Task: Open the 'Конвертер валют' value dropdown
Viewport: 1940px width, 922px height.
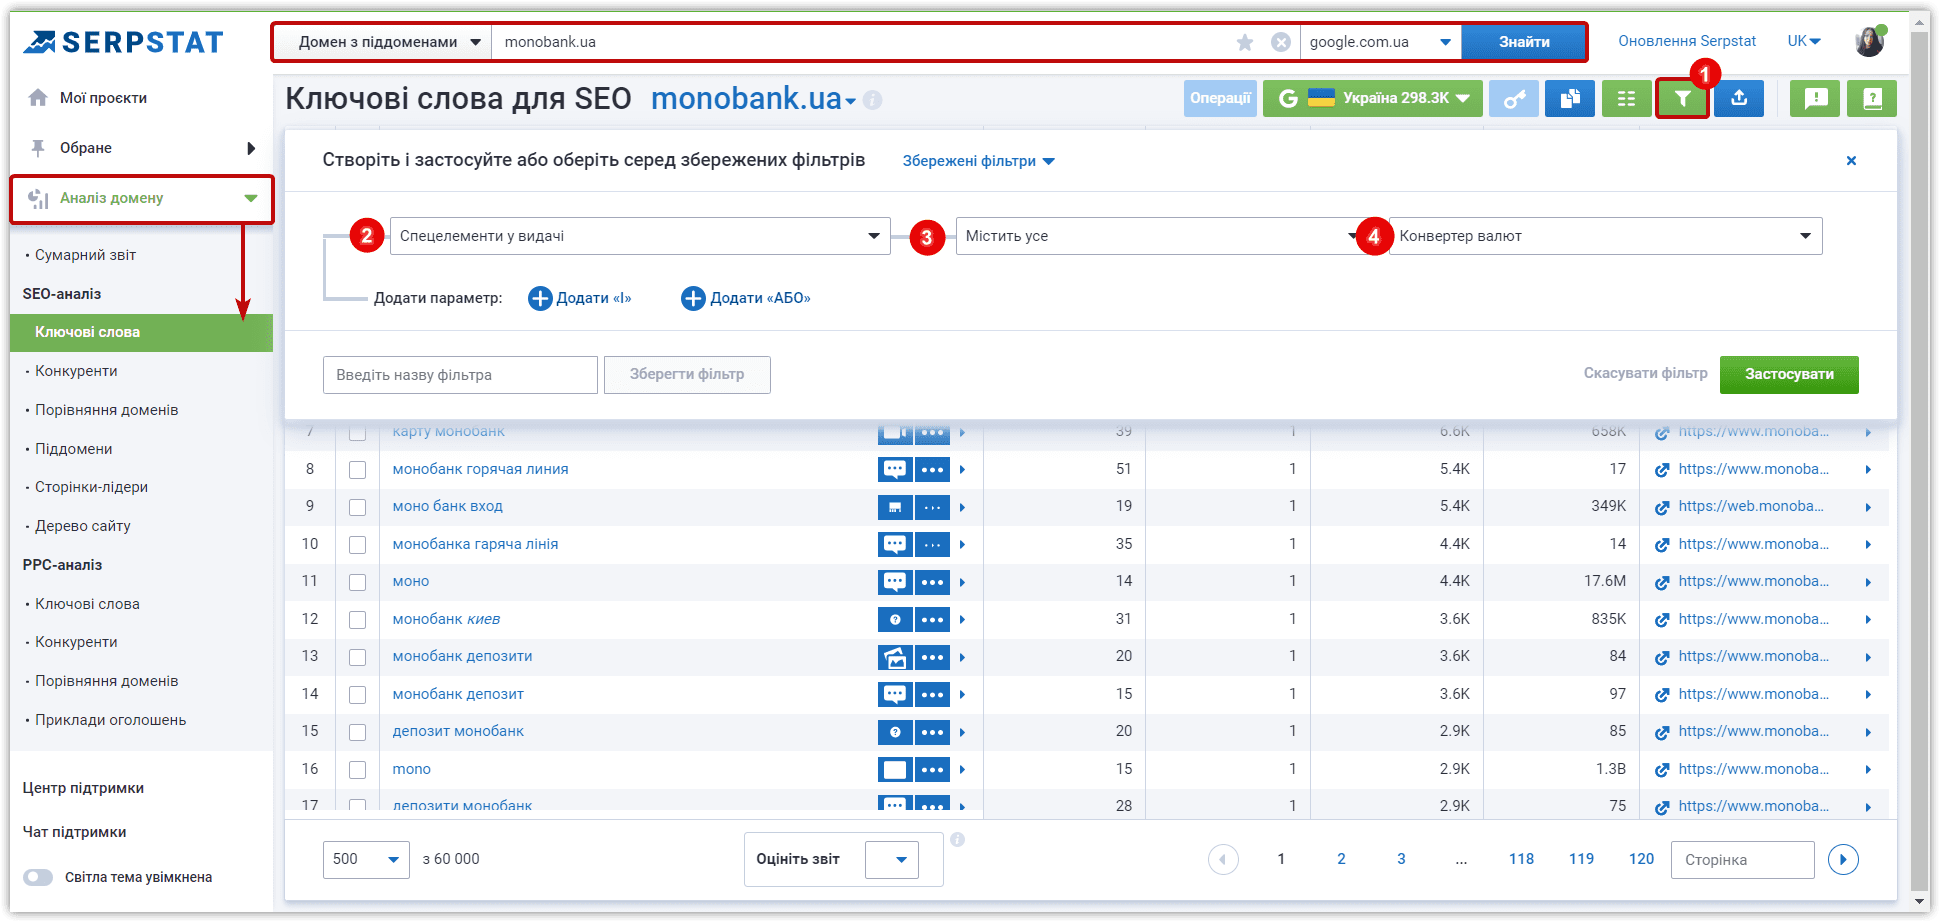Action: click(1605, 236)
